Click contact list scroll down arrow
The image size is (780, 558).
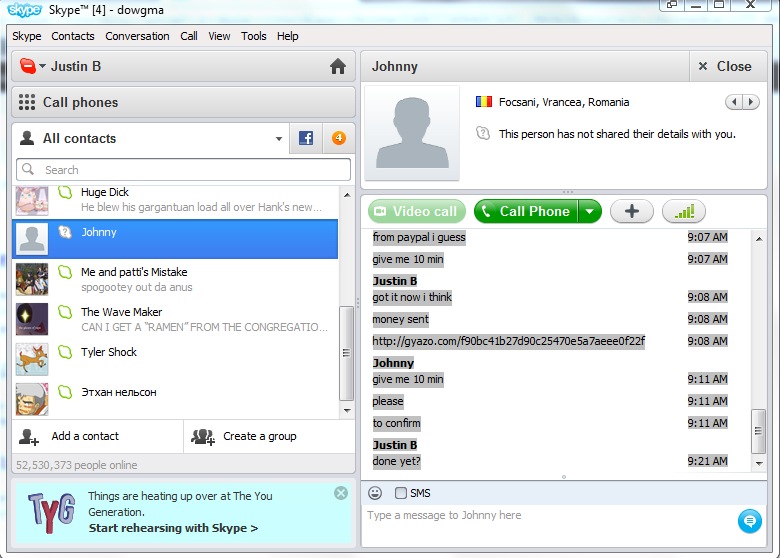[347, 411]
